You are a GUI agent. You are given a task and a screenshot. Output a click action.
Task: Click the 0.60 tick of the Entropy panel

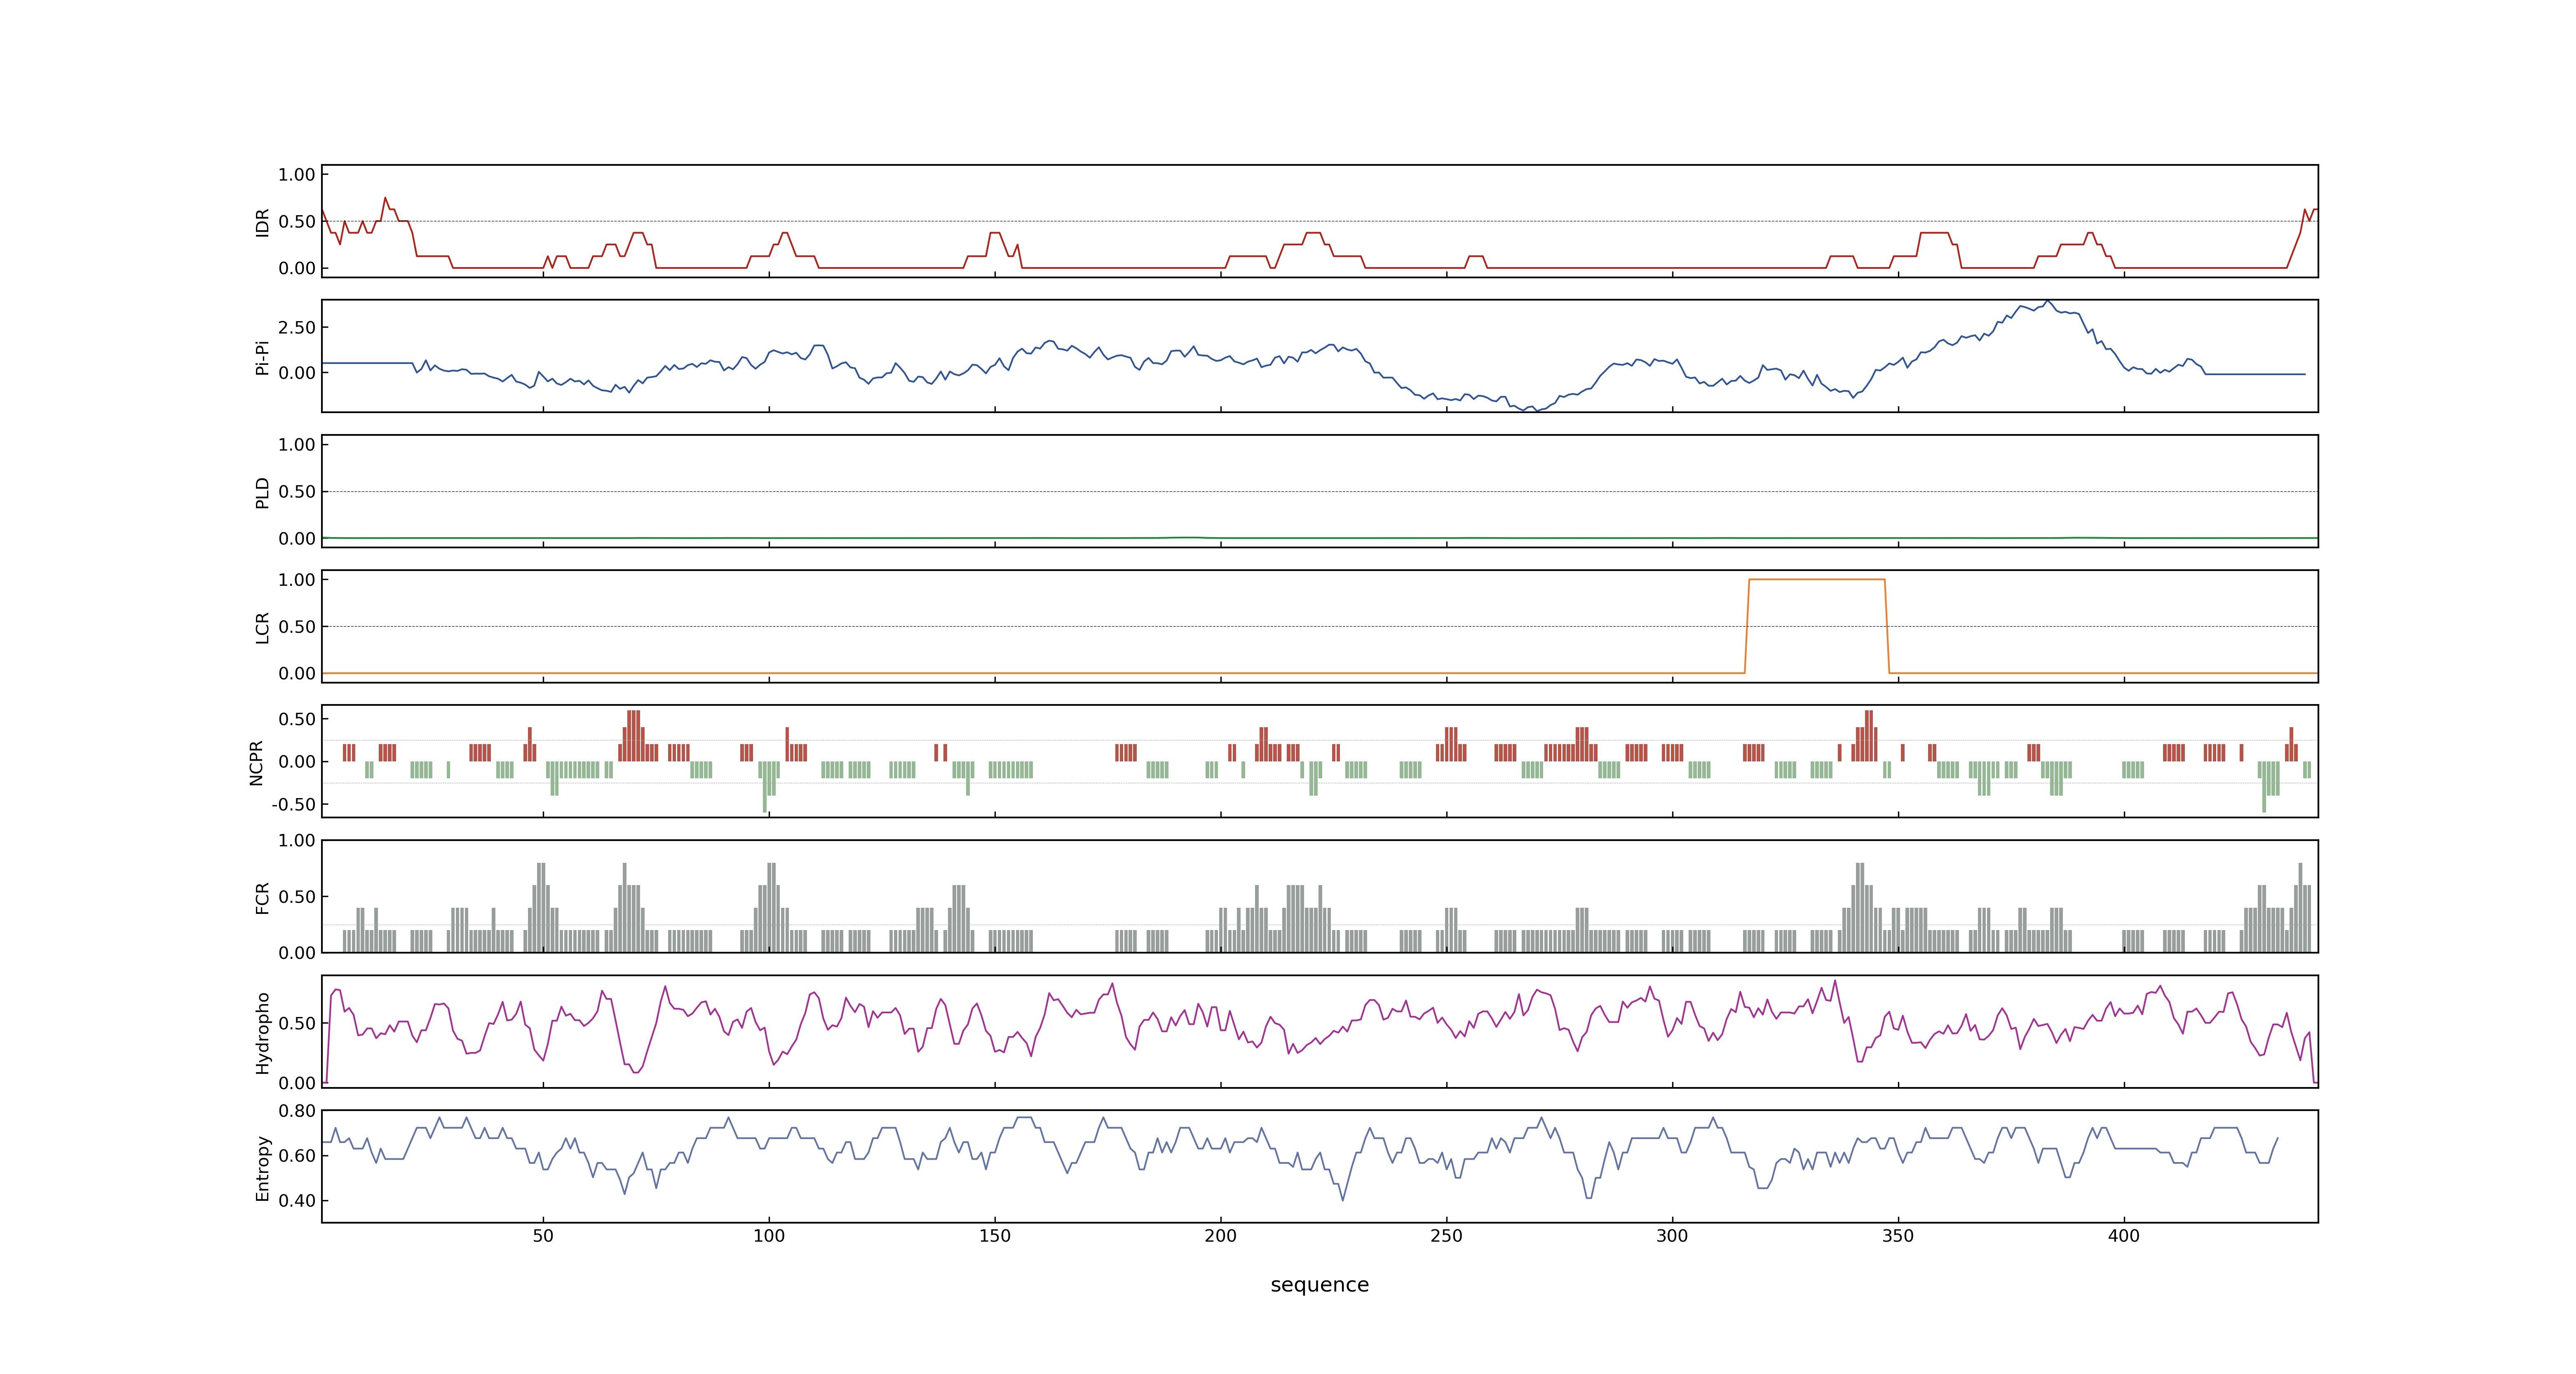(297, 1156)
